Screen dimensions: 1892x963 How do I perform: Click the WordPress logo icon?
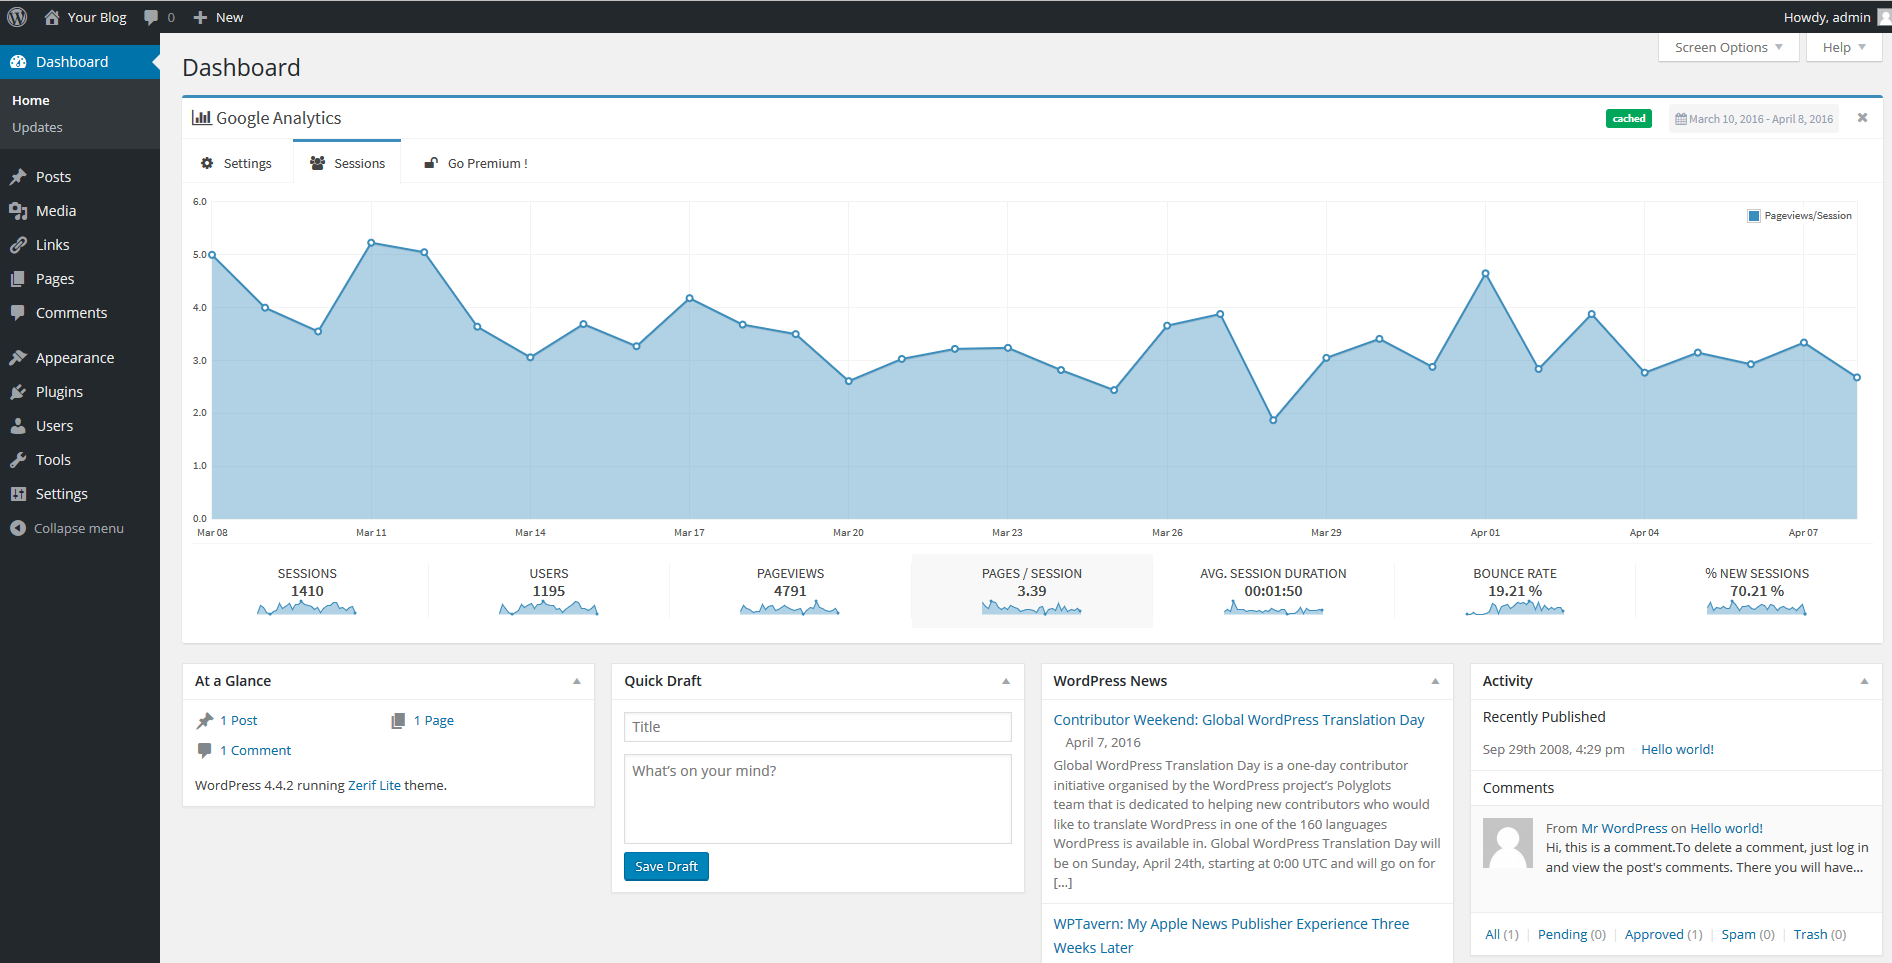[x=17, y=17]
